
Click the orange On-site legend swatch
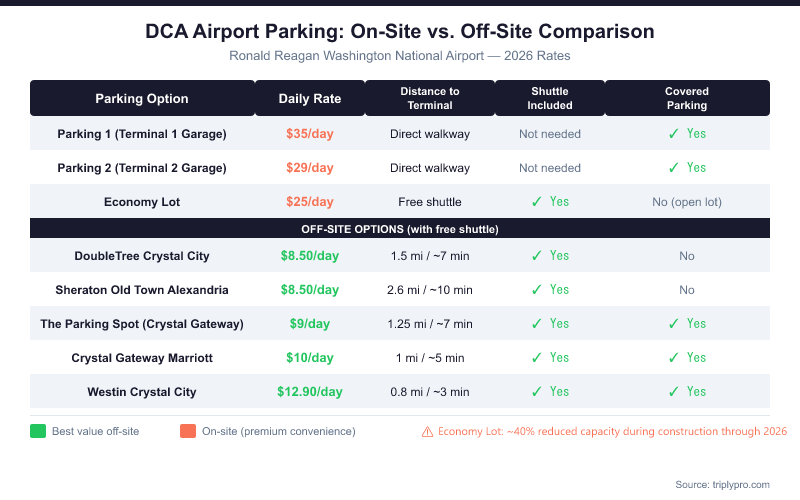click(x=187, y=432)
